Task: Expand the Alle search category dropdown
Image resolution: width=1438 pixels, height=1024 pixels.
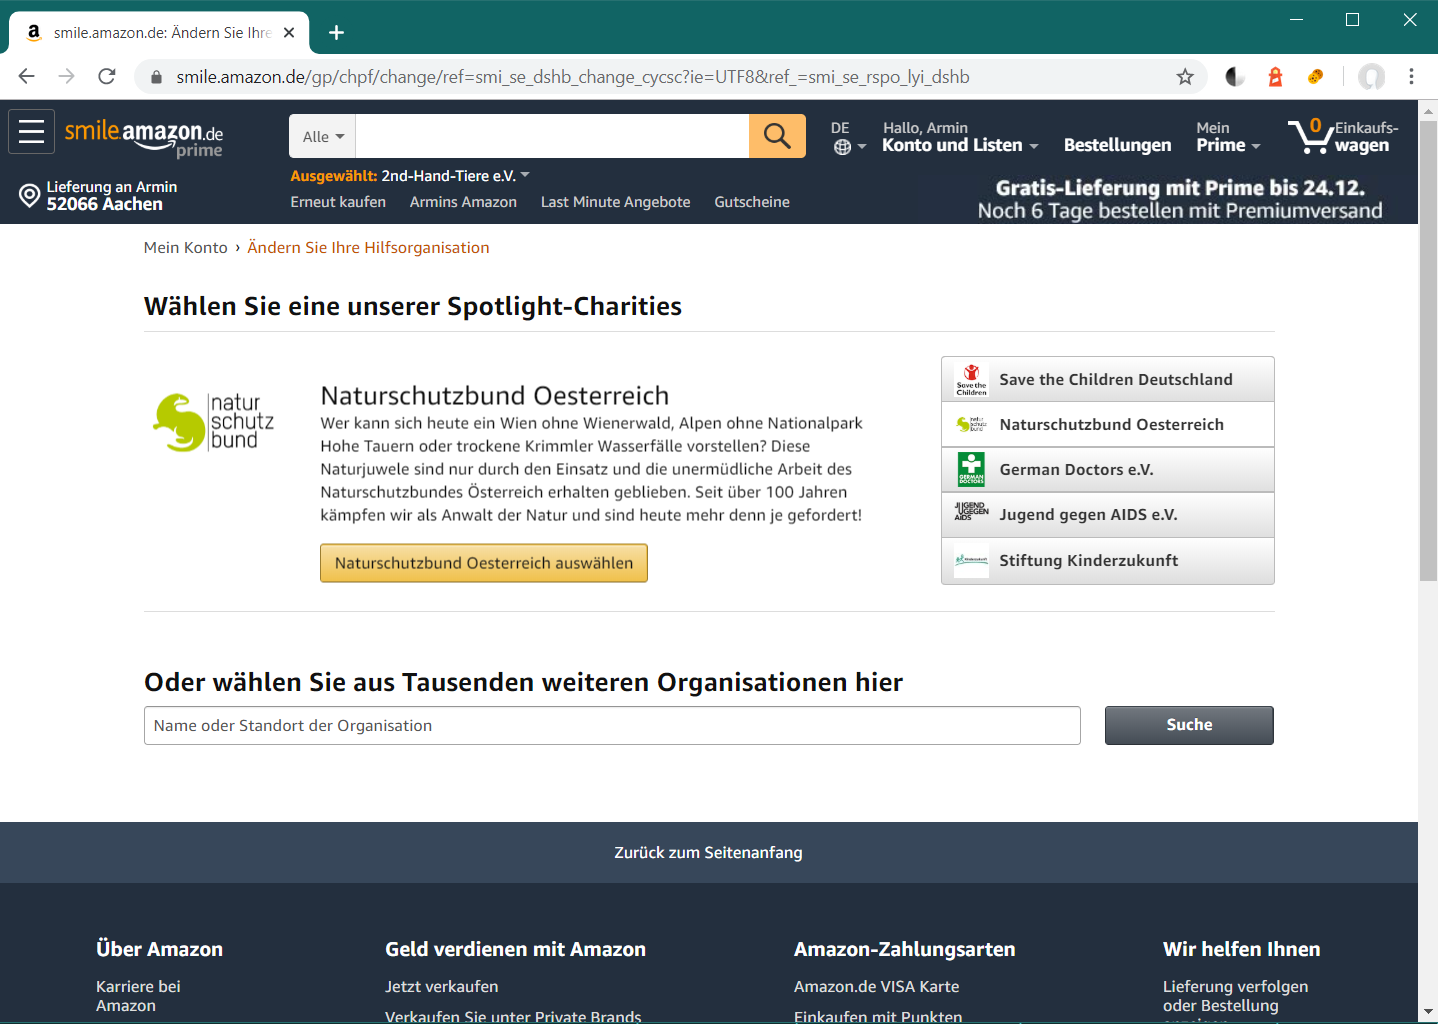Action: click(322, 137)
